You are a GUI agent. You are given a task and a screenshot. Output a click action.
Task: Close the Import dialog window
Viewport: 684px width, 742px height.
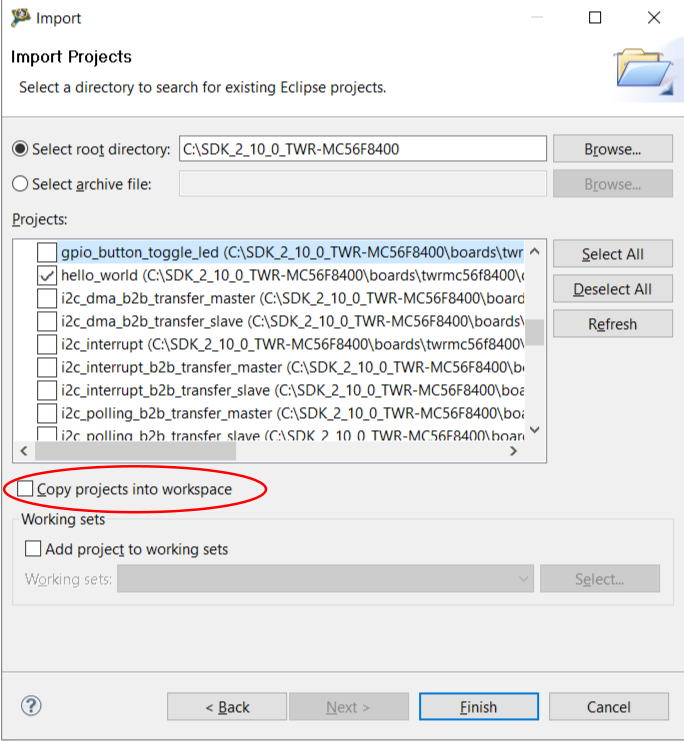[654, 18]
